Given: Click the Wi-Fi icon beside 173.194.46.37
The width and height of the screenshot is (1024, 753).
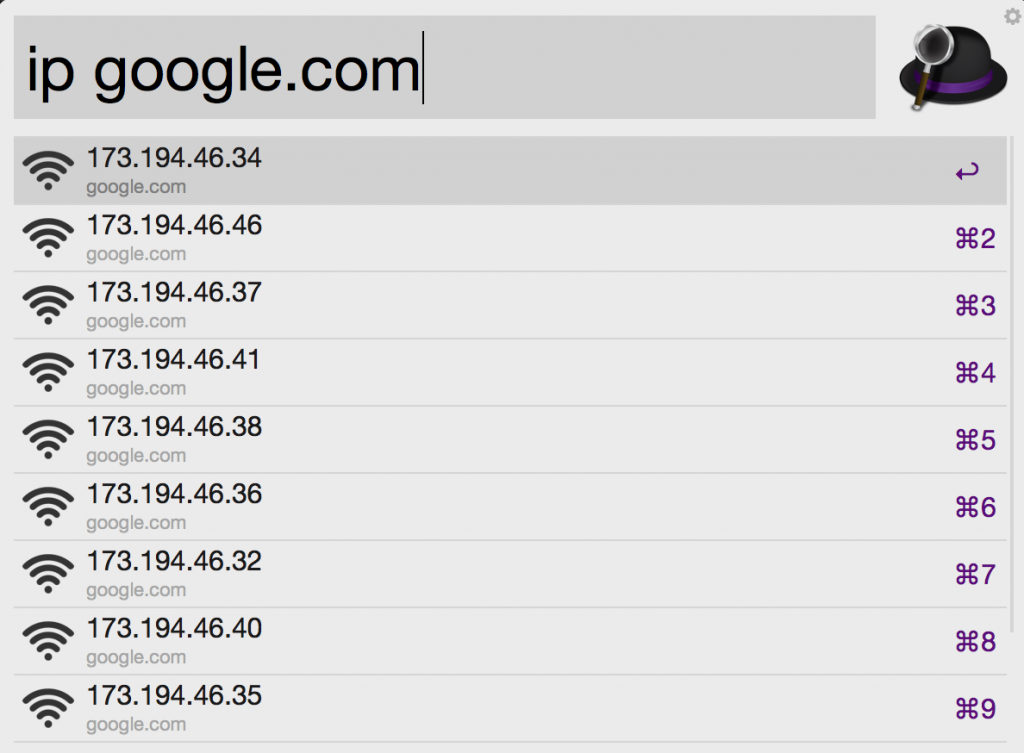Looking at the screenshot, I should click(48, 305).
